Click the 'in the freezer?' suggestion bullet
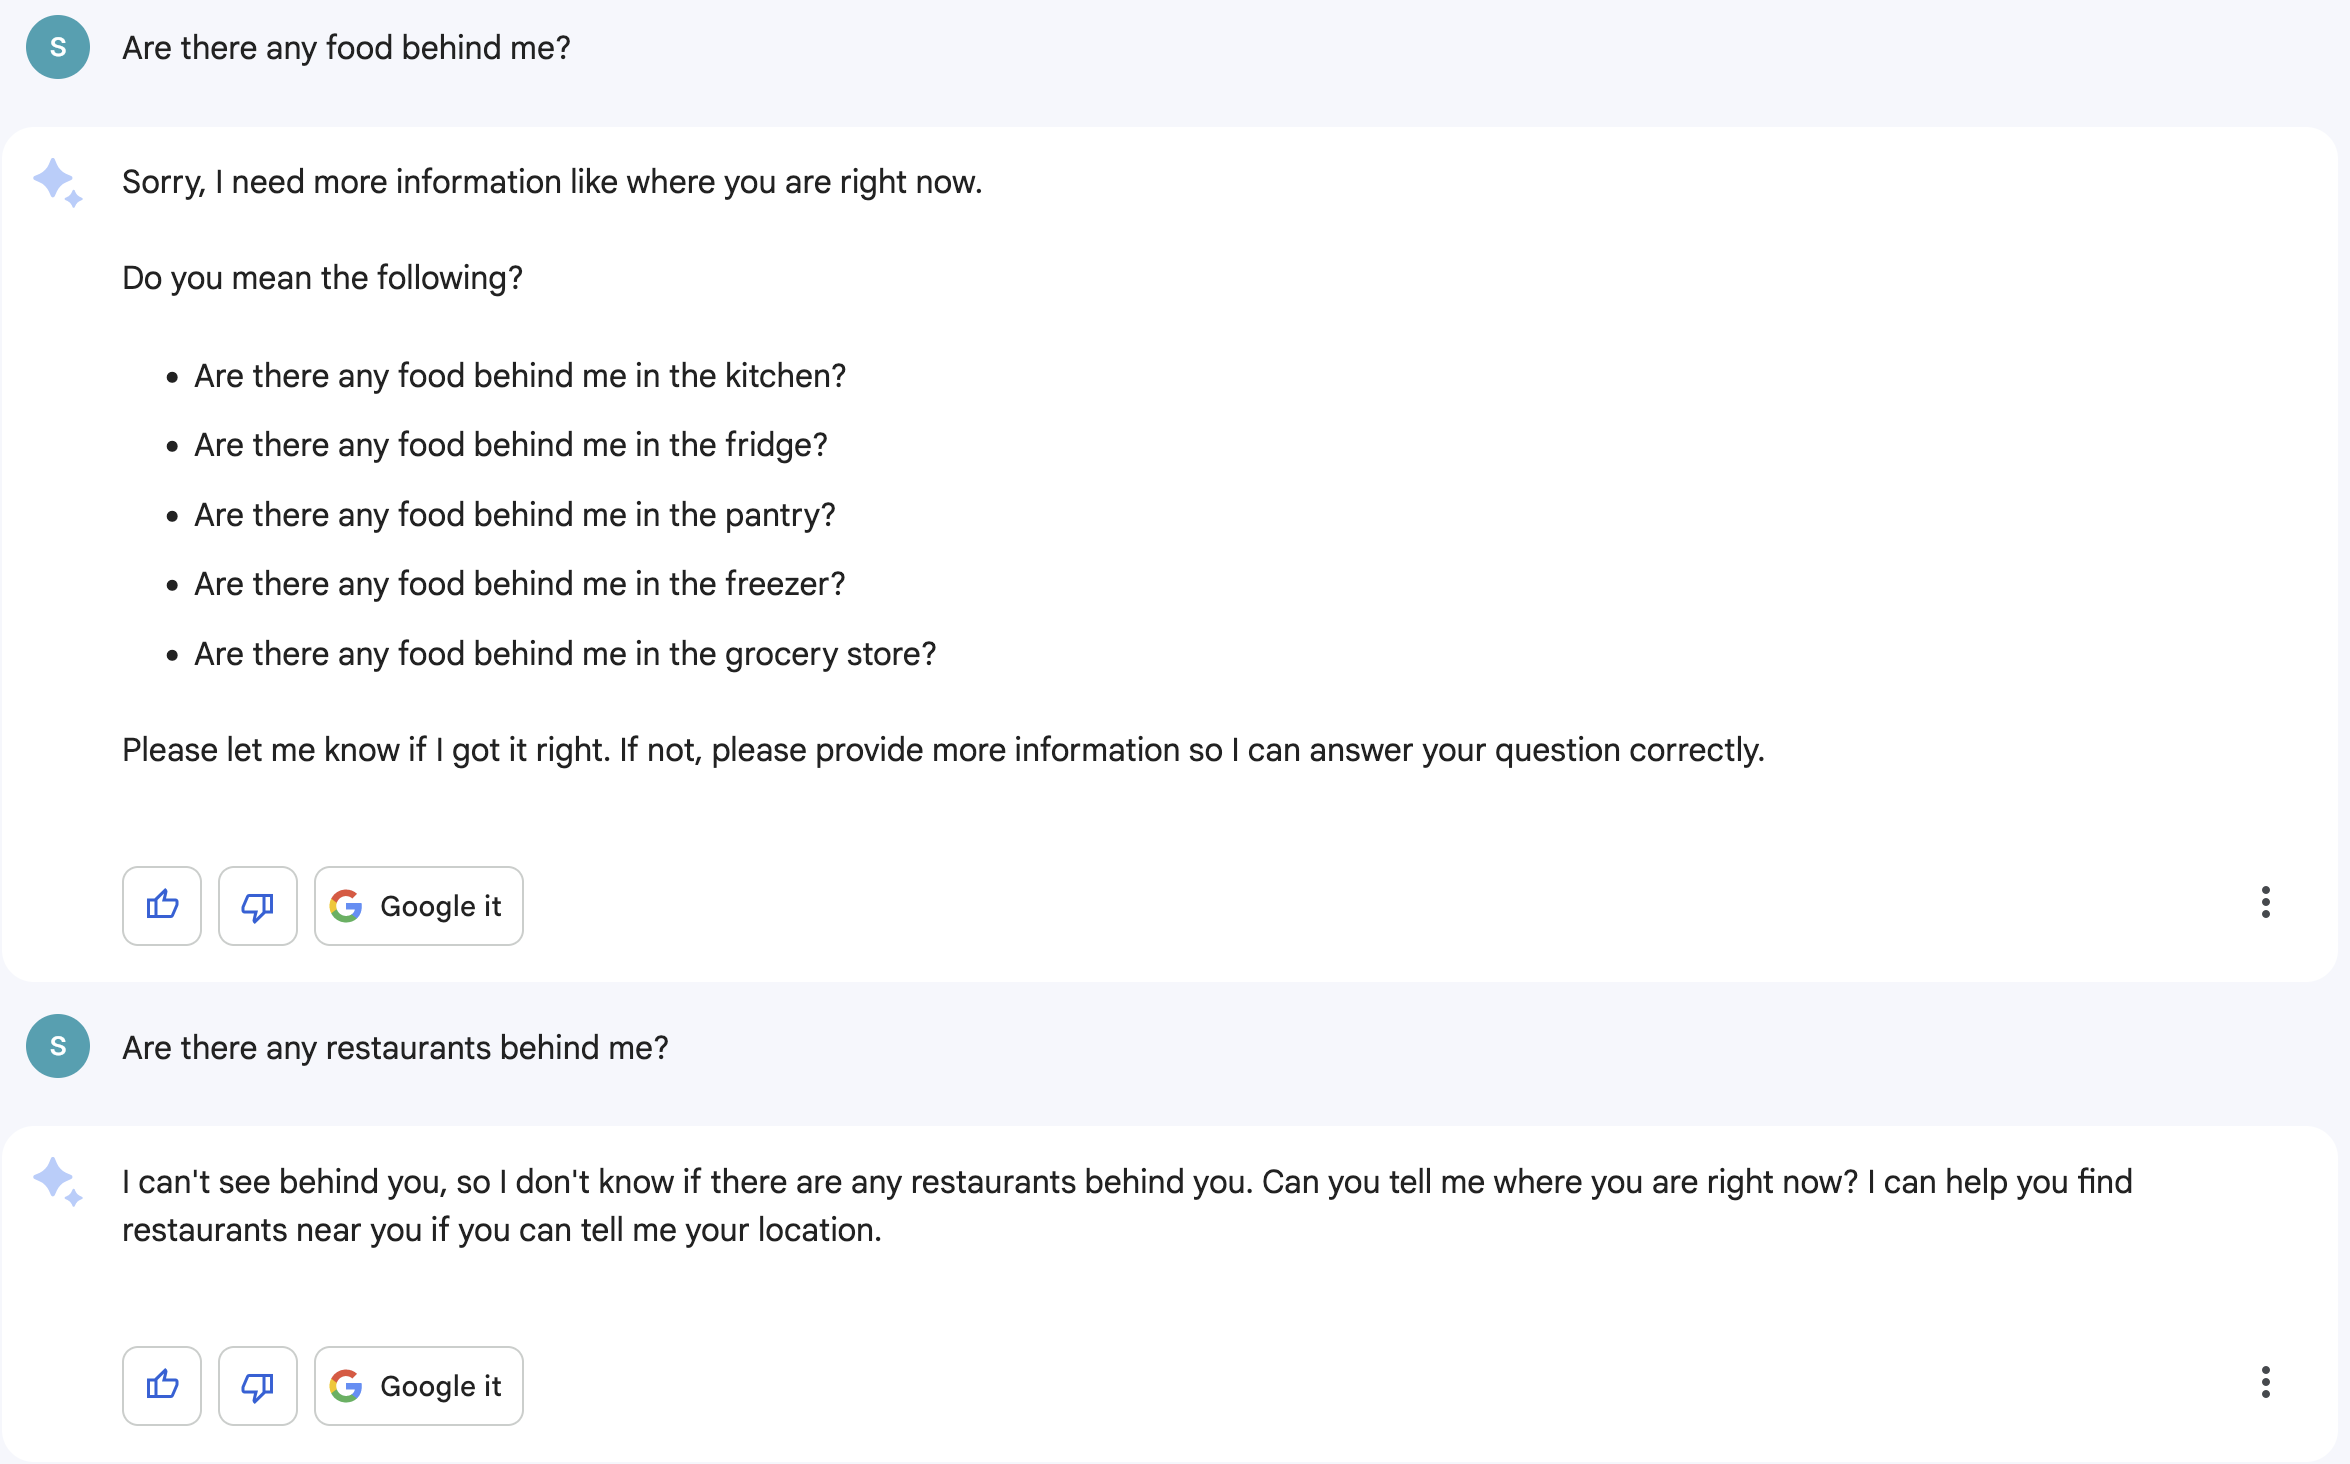This screenshot has width=2350, height=1464. point(519,584)
